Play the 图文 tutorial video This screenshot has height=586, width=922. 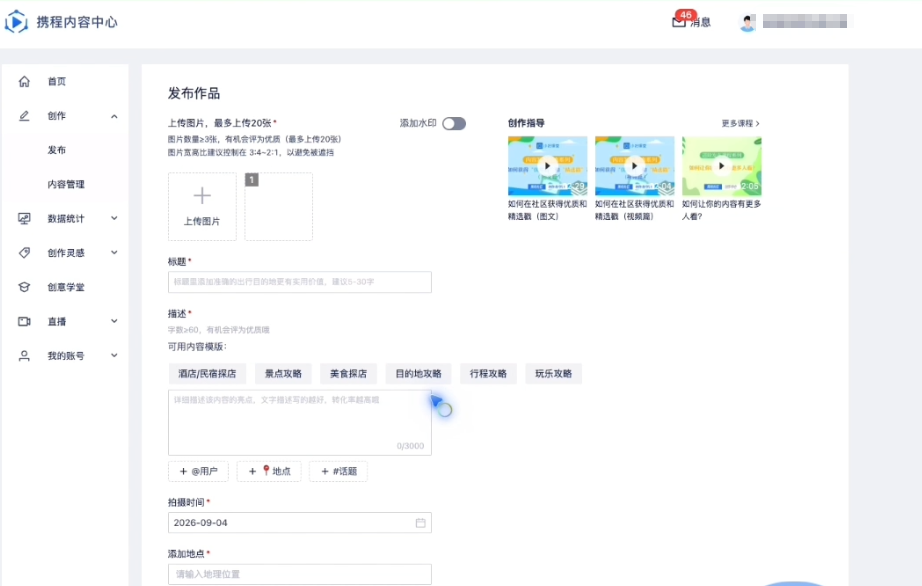point(547,166)
